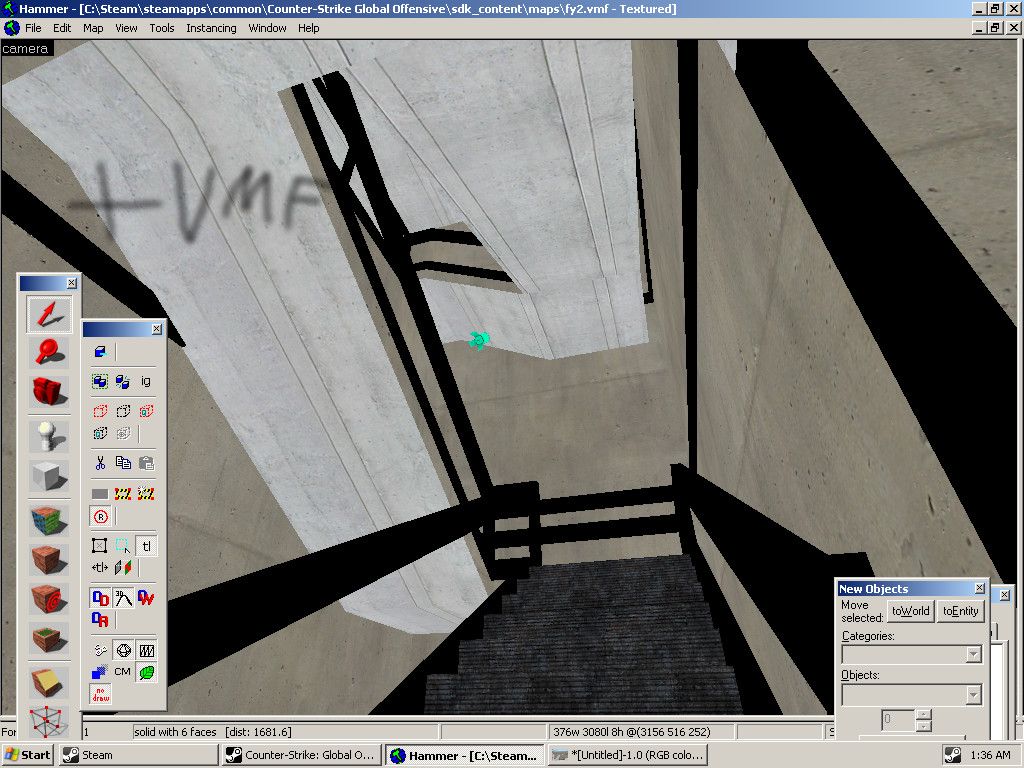The width and height of the screenshot is (1024, 768).
Task: Select the white cube Block tool
Action: point(48,476)
